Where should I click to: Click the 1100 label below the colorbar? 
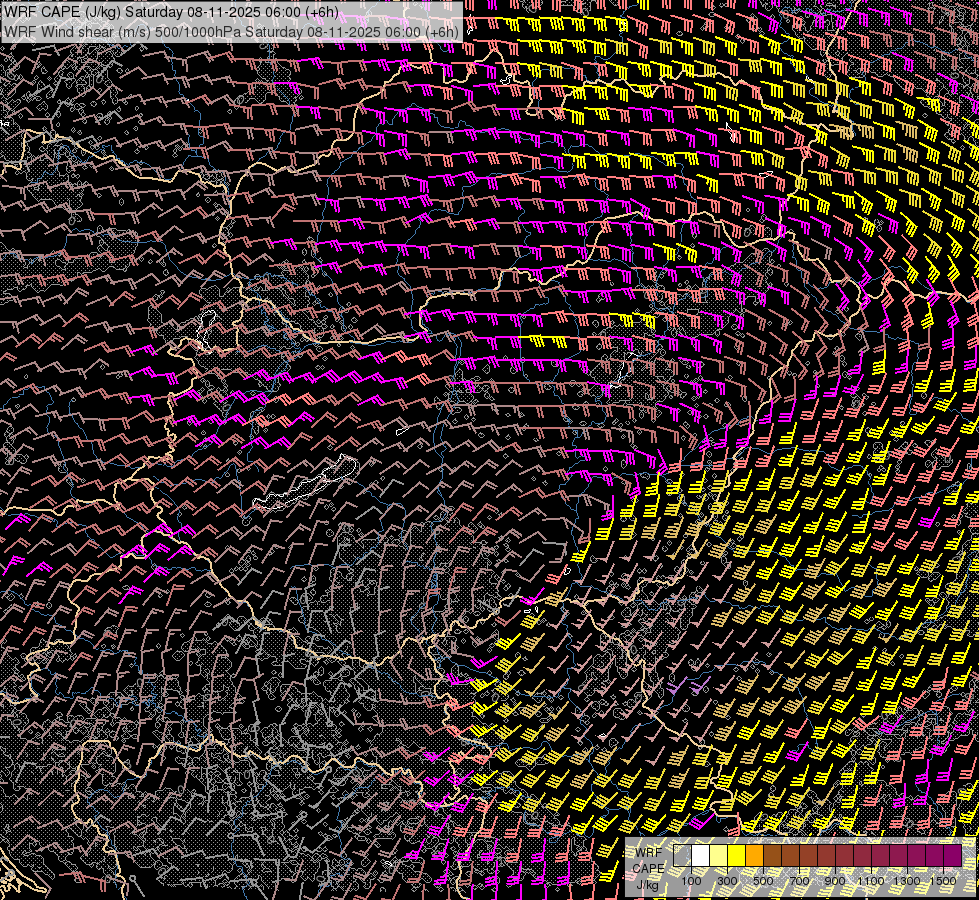click(871, 881)
